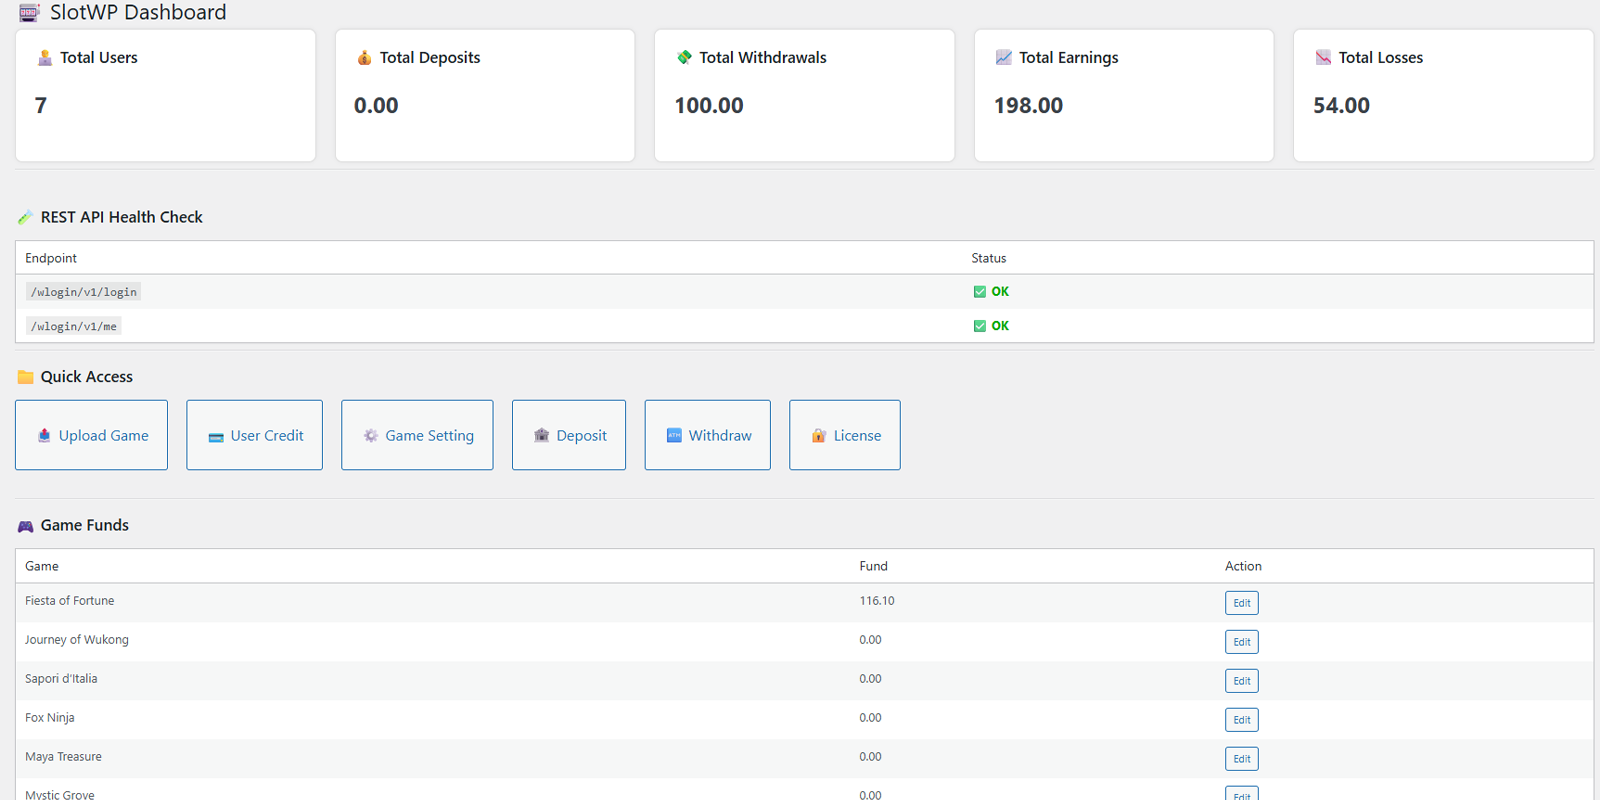Viewport: 1600px width, 800px height.
Task: Edit the Sapori d'Italia fund
Action: coord(1242,681)
